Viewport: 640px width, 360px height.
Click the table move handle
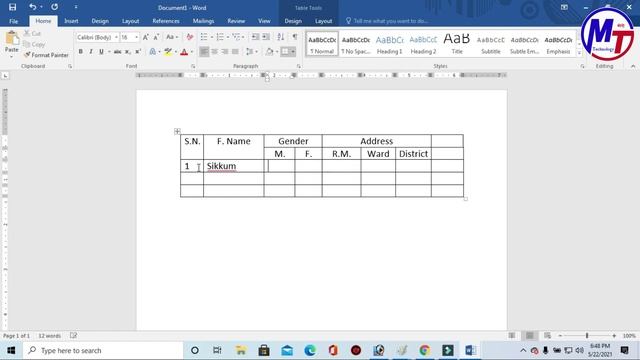coord(177,131)
